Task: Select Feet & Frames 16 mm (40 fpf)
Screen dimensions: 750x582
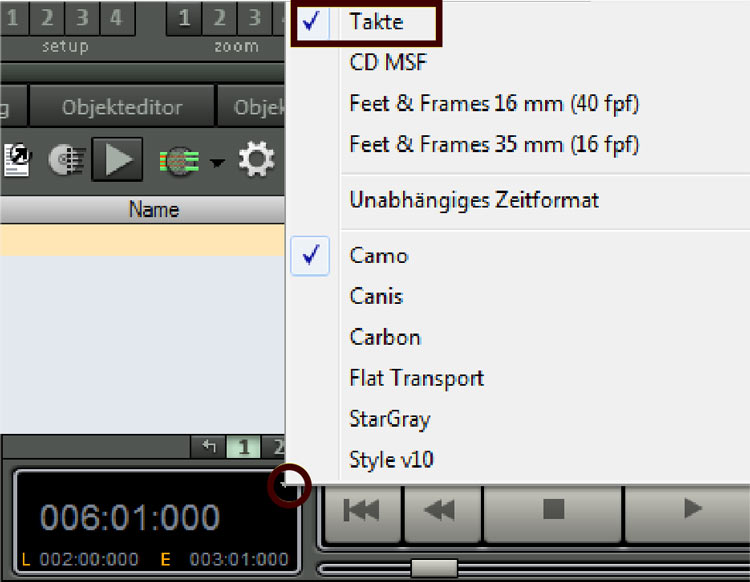Action: pos(494,103)
